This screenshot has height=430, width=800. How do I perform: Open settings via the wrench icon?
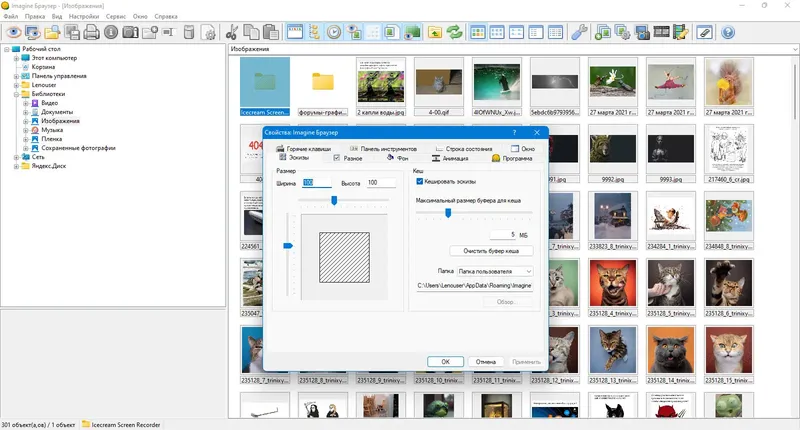[579, 32]
